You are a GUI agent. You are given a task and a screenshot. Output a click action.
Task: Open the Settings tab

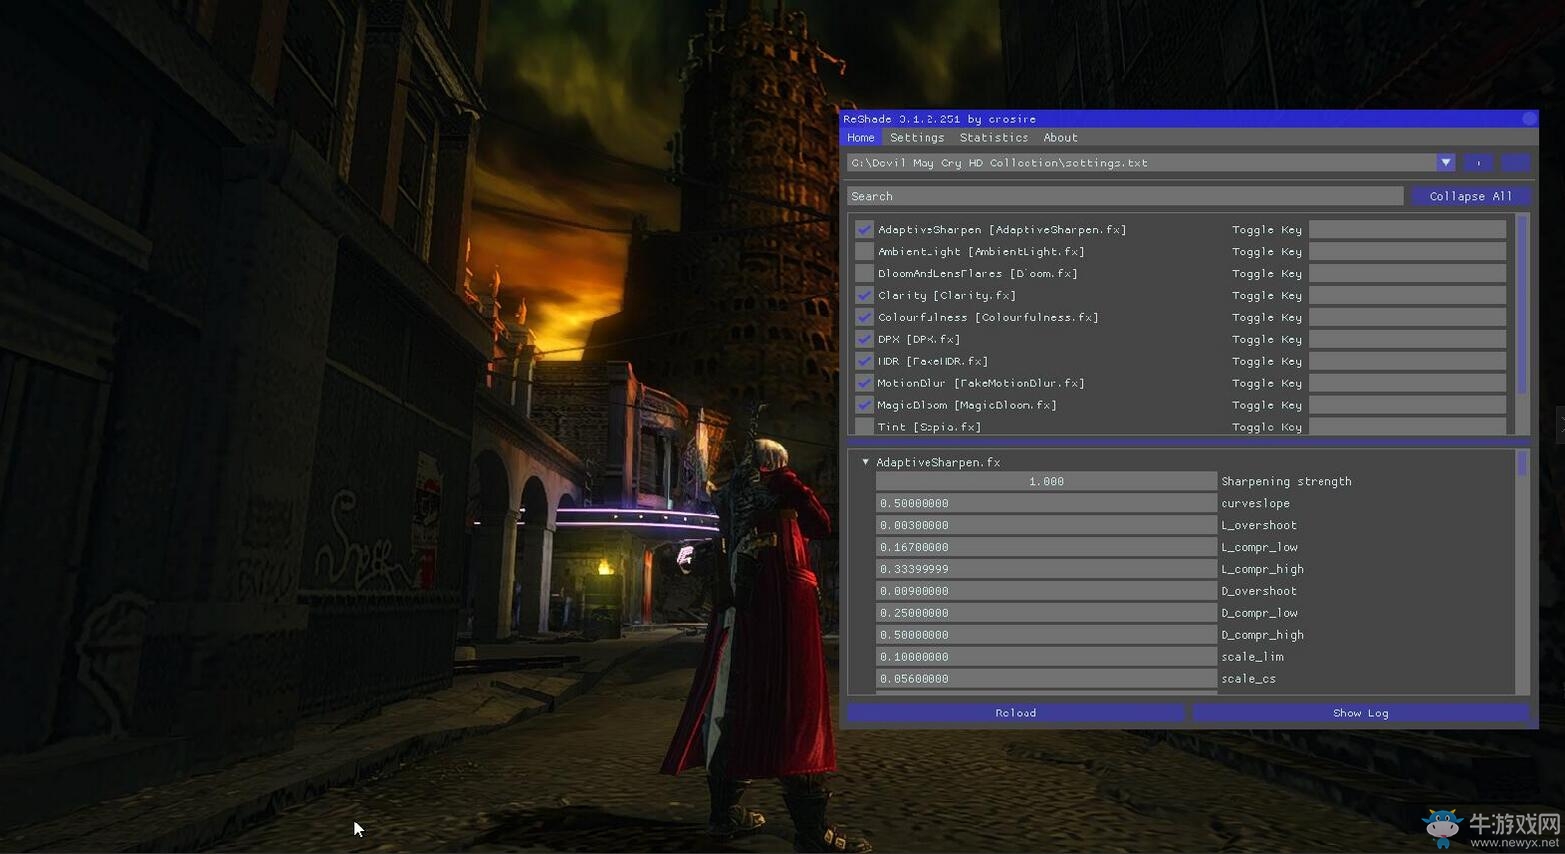click(917, 138)
